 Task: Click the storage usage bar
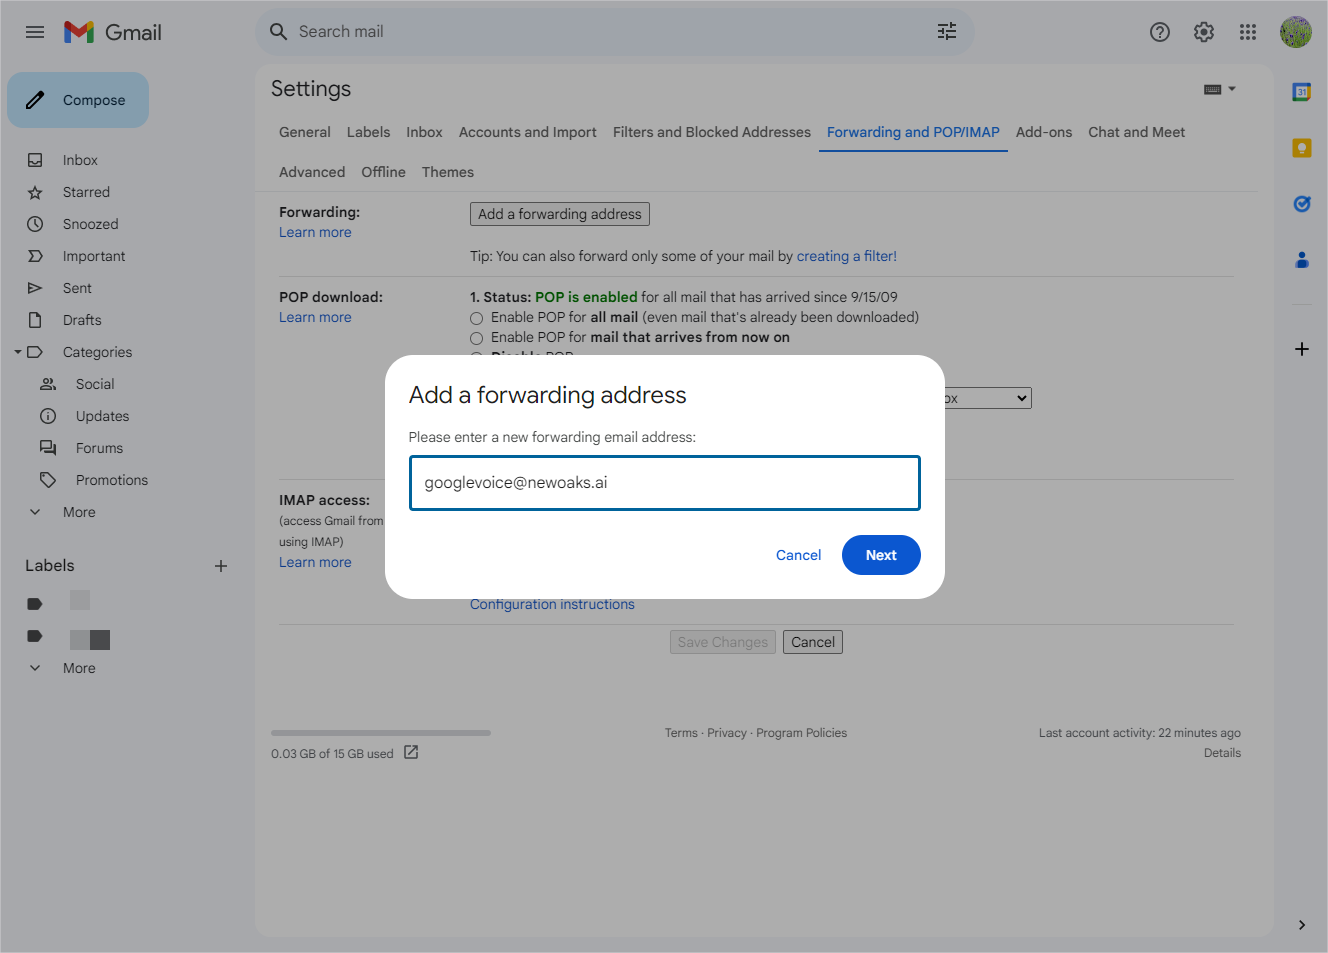[x=380, y=733]
